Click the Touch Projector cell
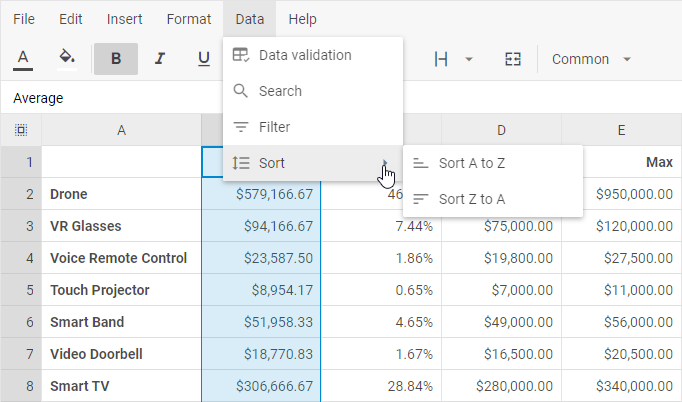682x402 pixels. coord(121,290)
